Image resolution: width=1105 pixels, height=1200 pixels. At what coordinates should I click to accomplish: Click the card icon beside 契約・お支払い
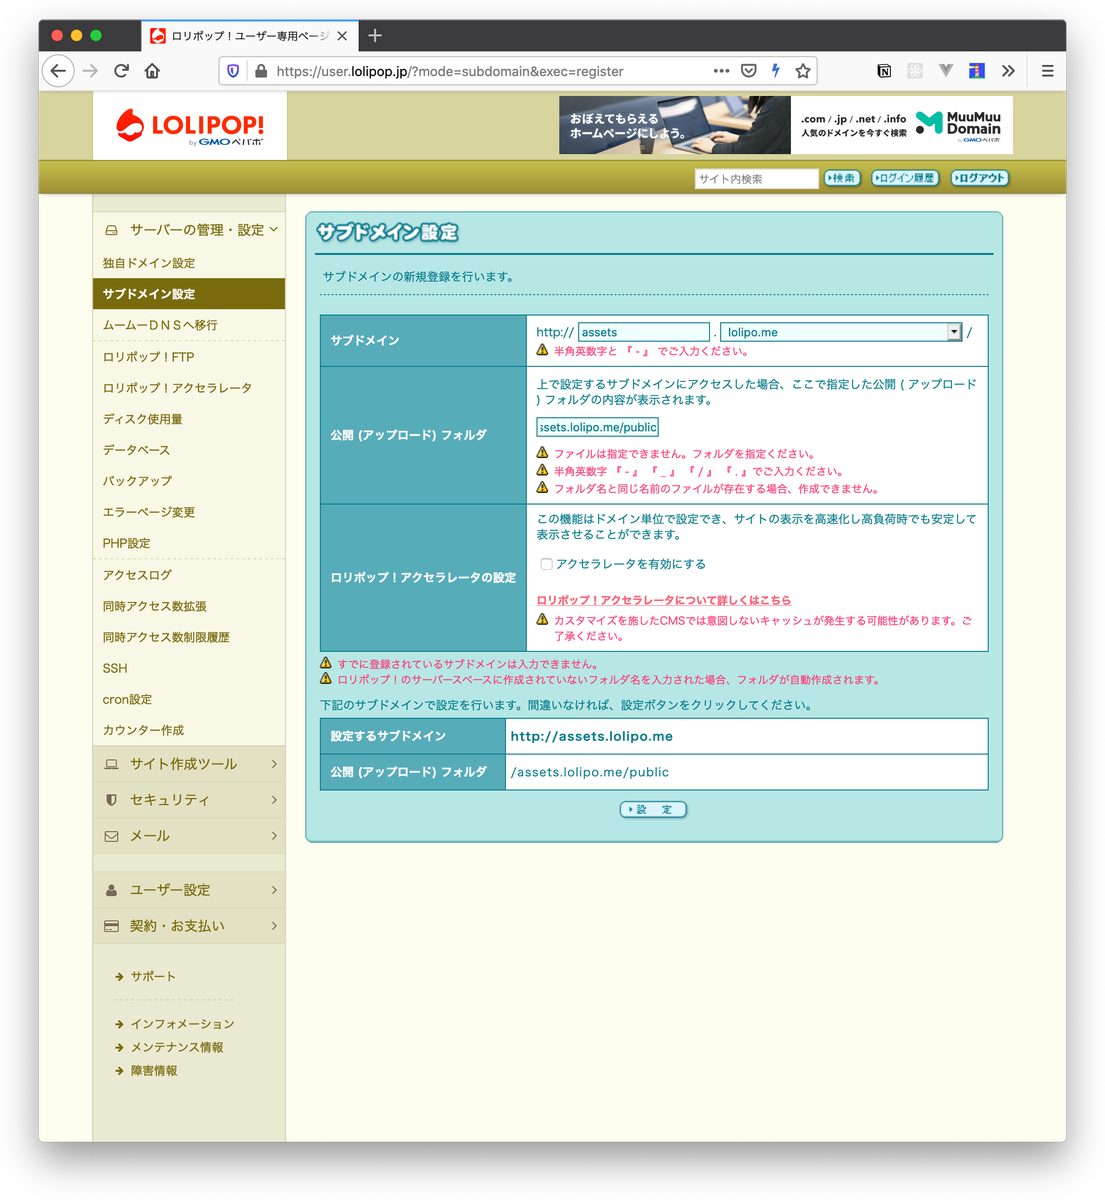point(111,925)
